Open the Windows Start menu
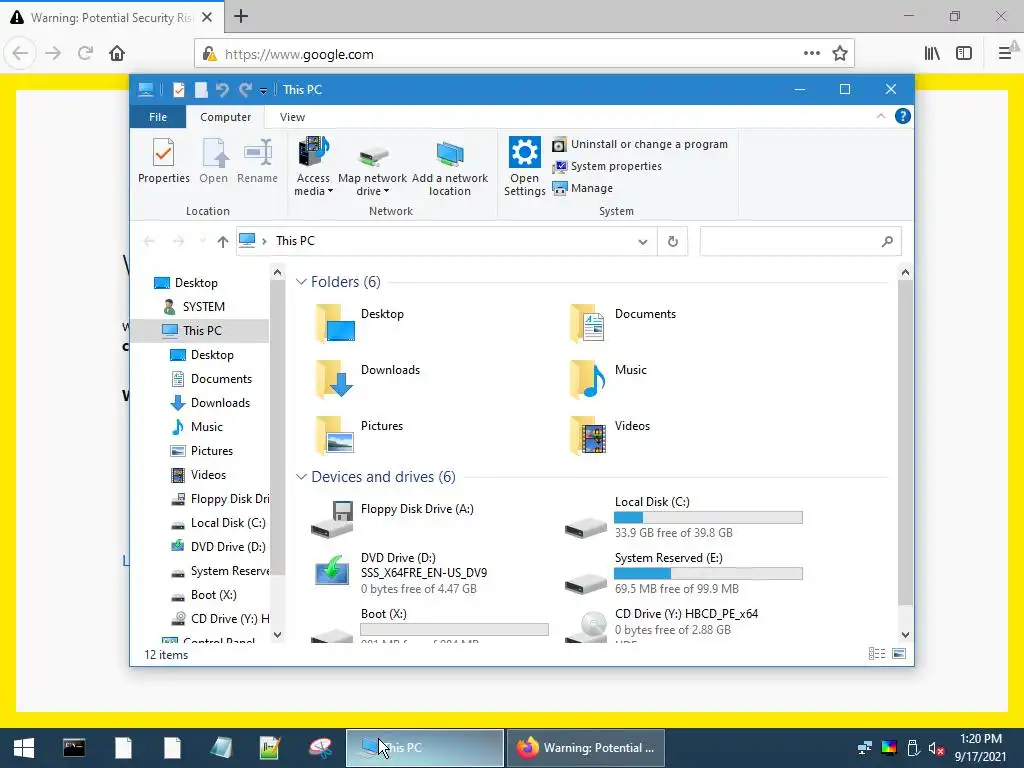This screenshot has height=768, width=1024. [24, 748]
